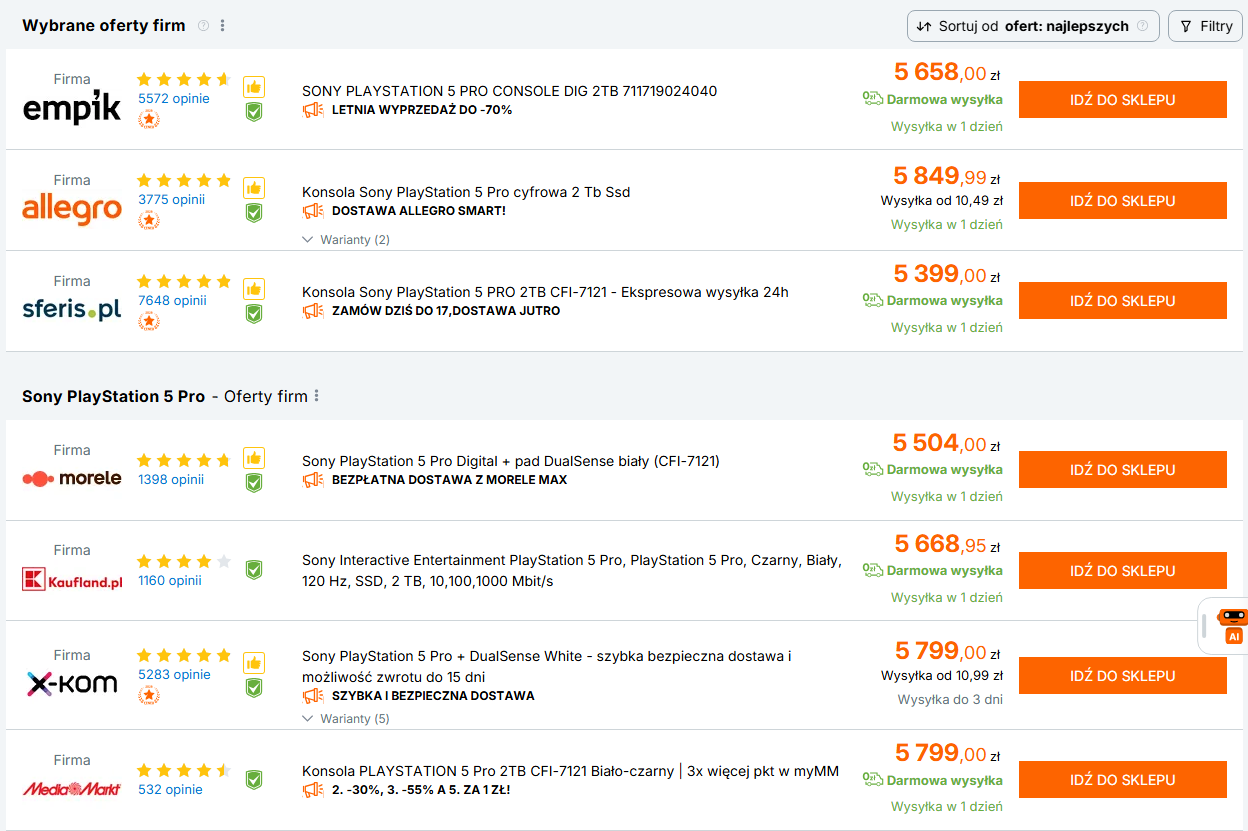Open Sony PlayStation 5 Pro Digital + pad DualSense offer
Viewport: 1248px width, 831px height.
pos(511,461)
